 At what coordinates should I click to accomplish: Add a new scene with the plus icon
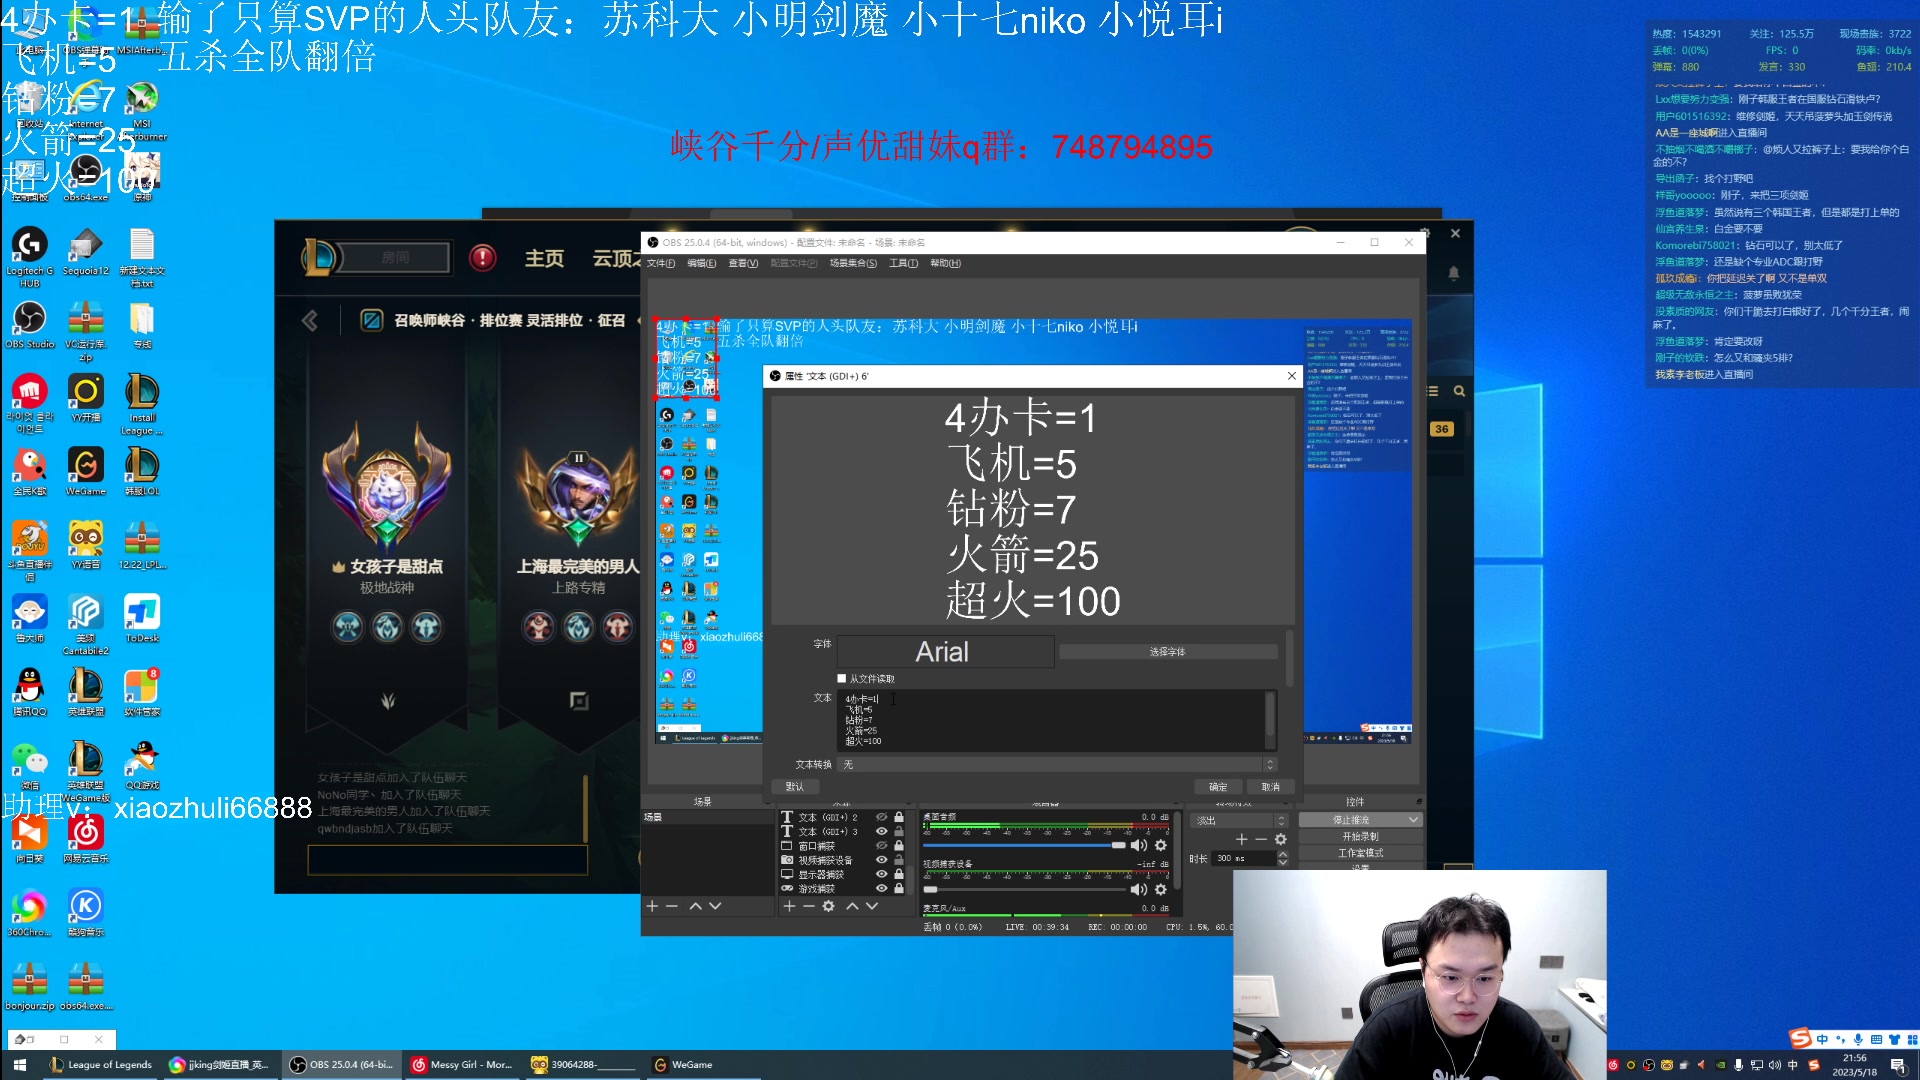651,906
